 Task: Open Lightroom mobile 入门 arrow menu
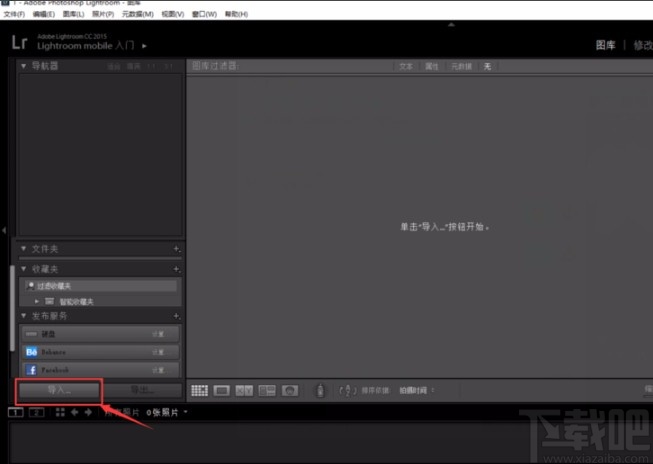pos(145,46)
